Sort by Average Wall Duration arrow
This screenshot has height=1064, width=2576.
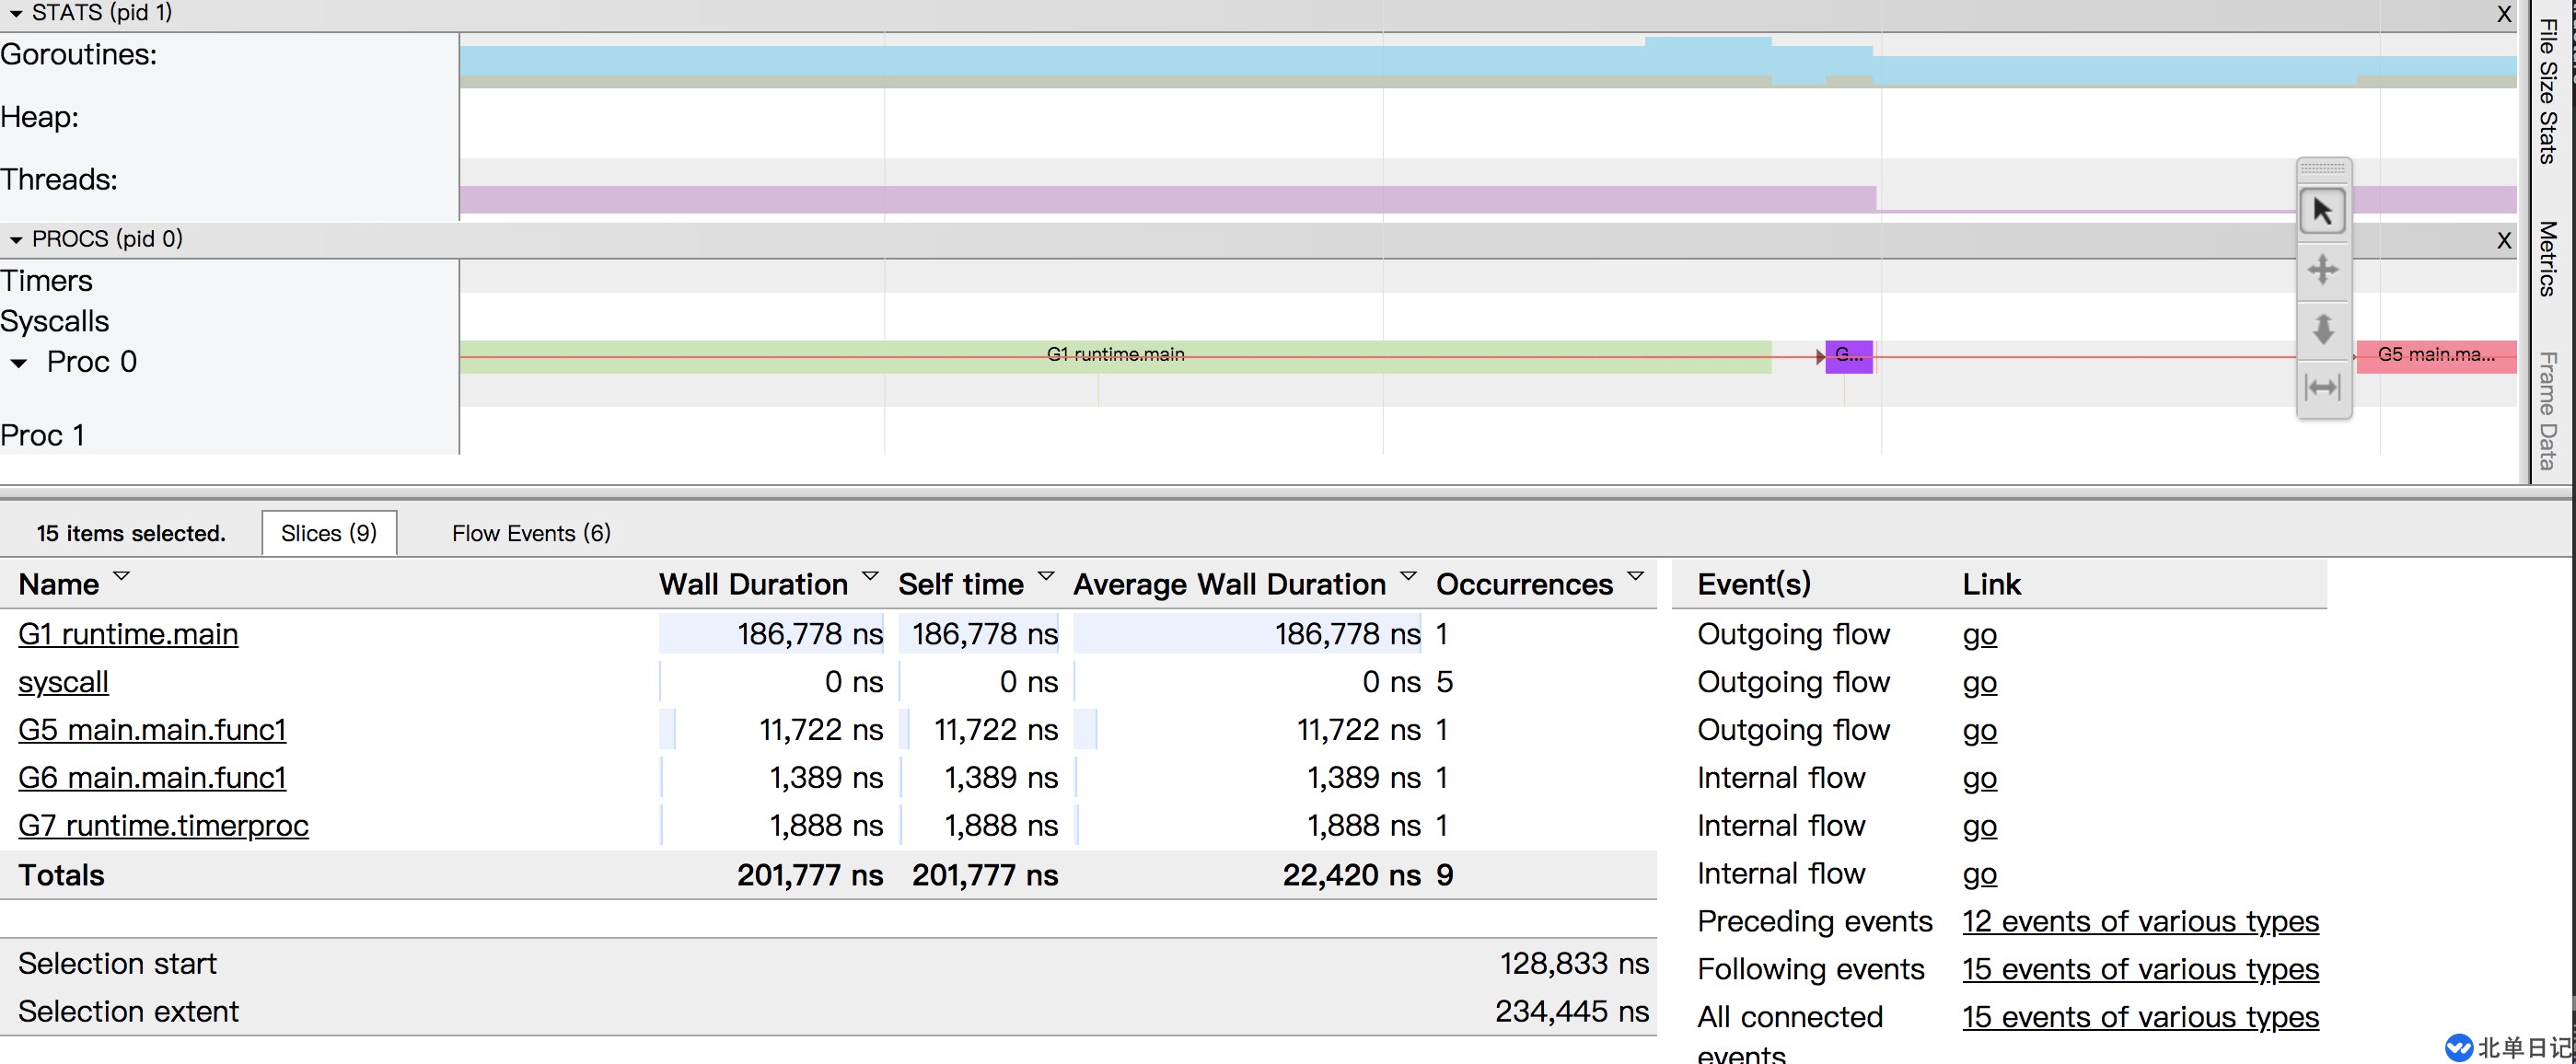click(1408, 576)
